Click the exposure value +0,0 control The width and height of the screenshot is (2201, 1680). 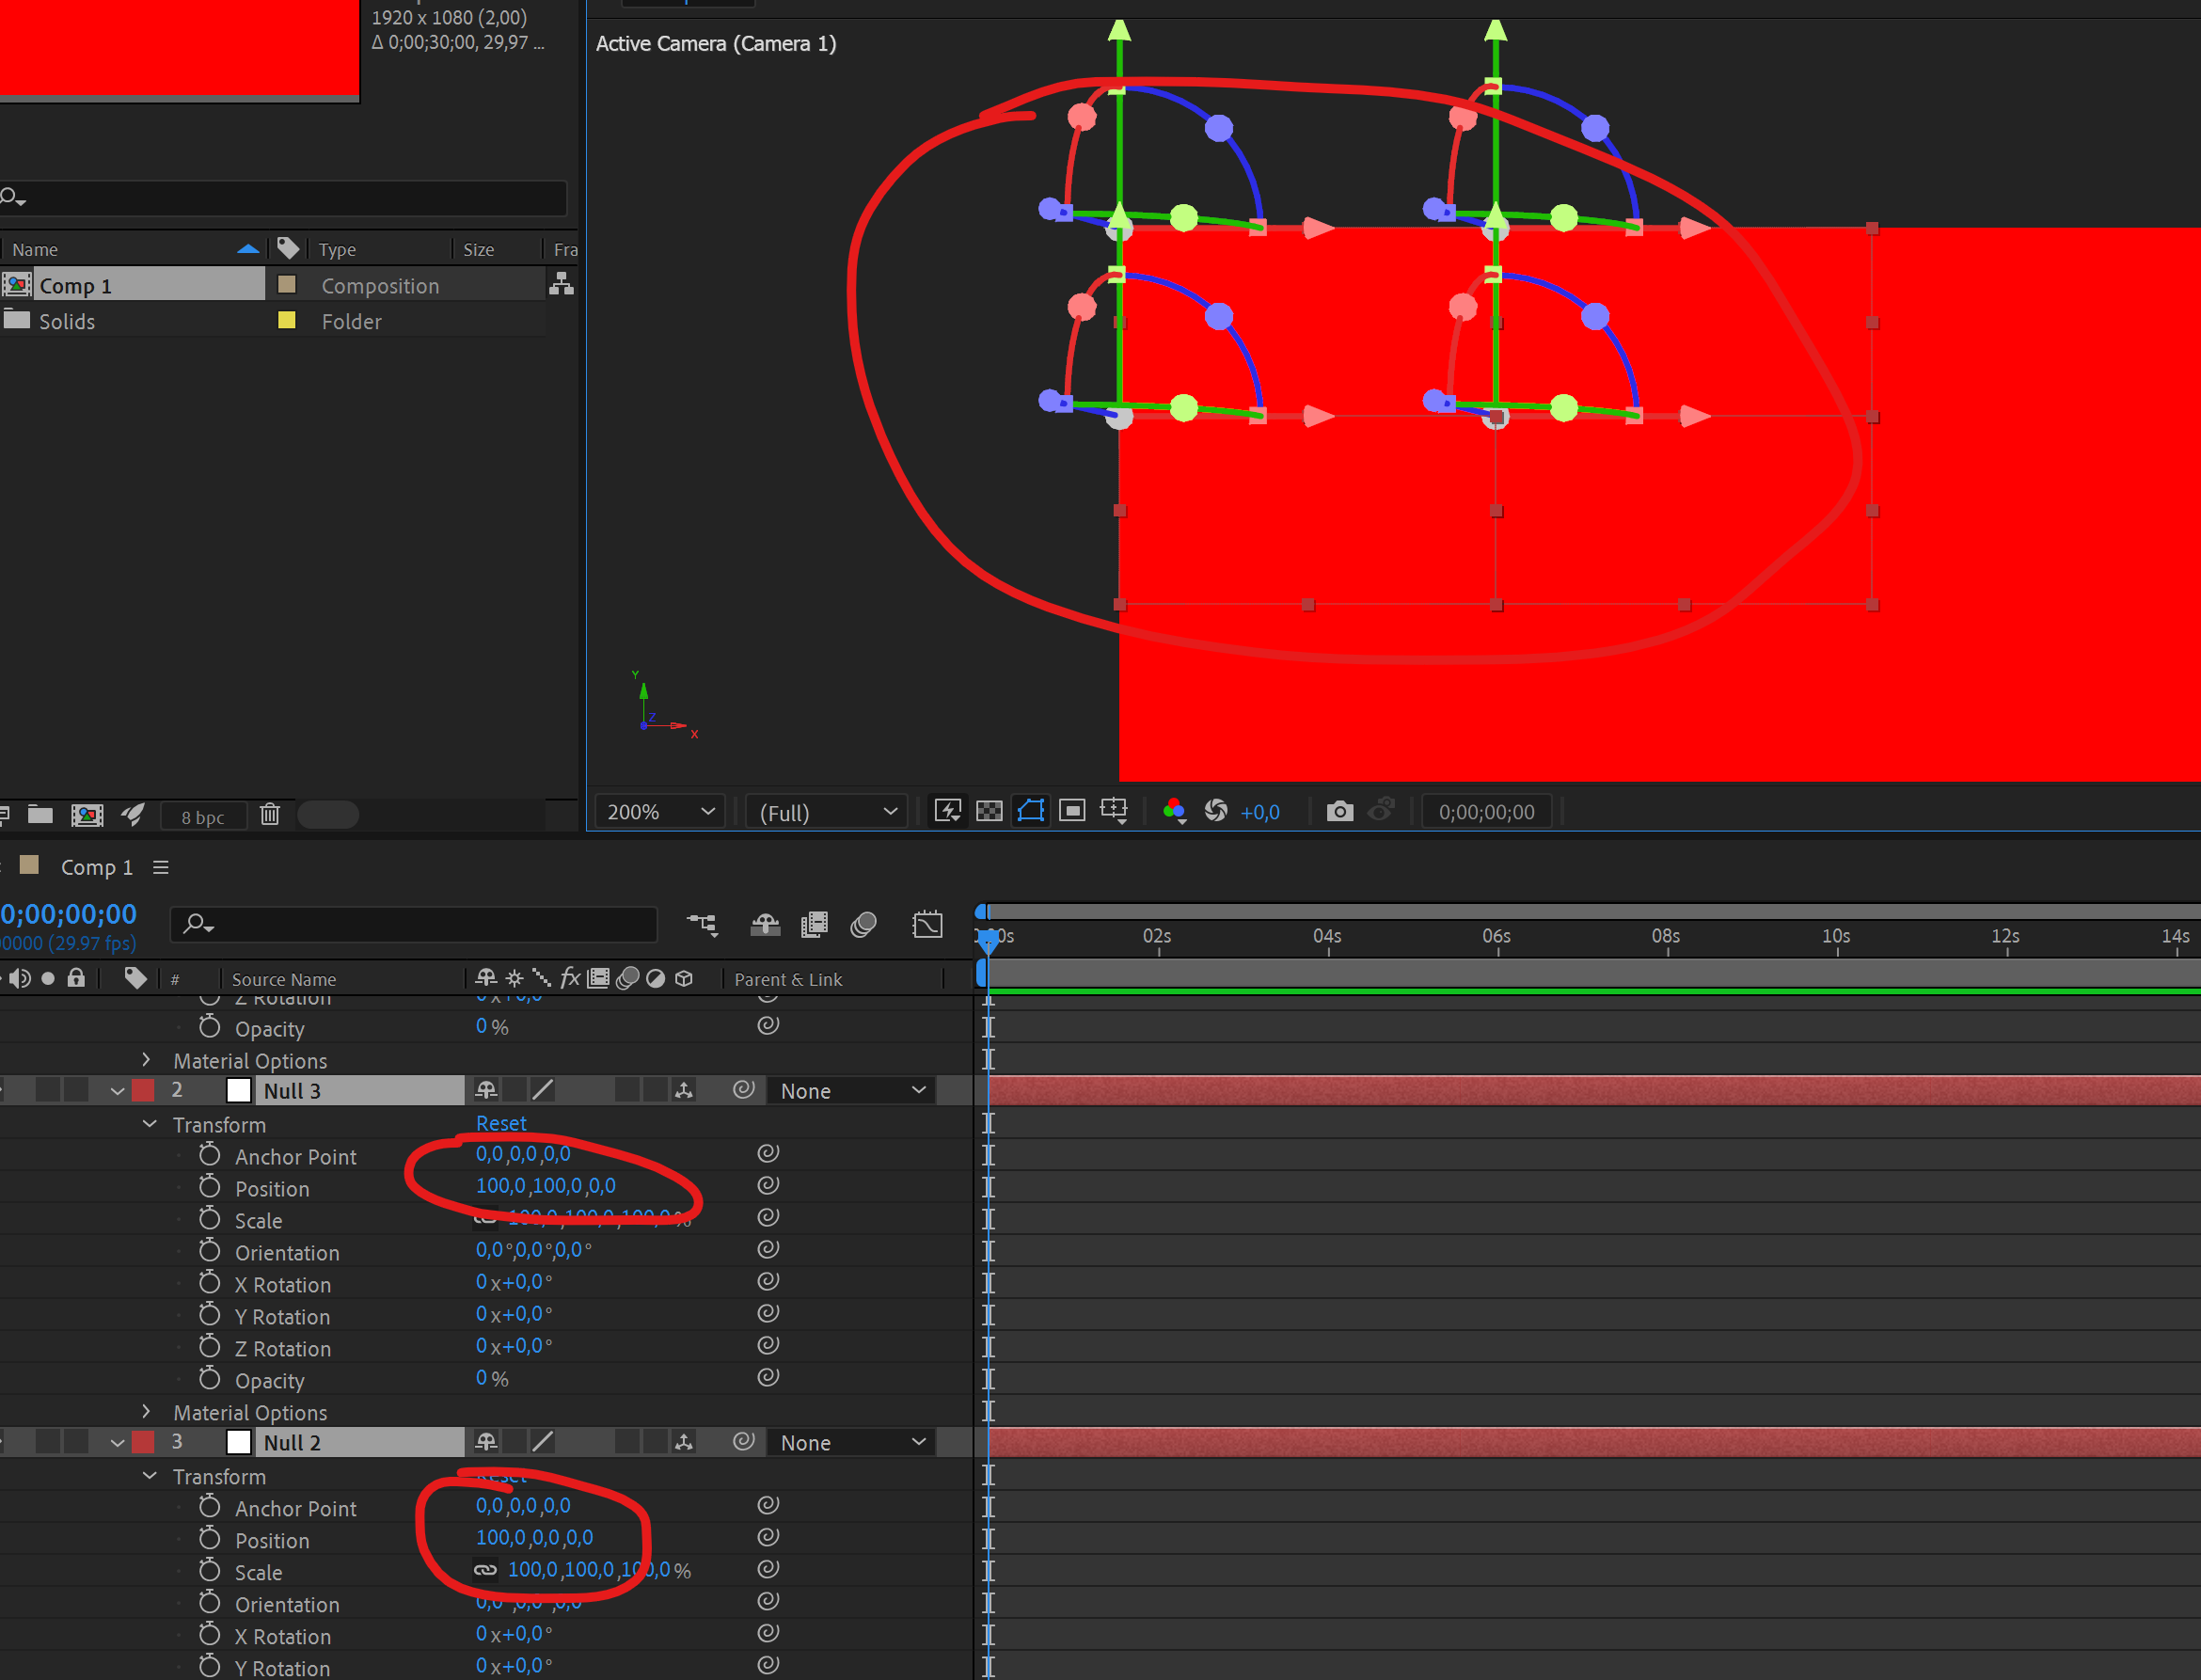point(1260,811)
